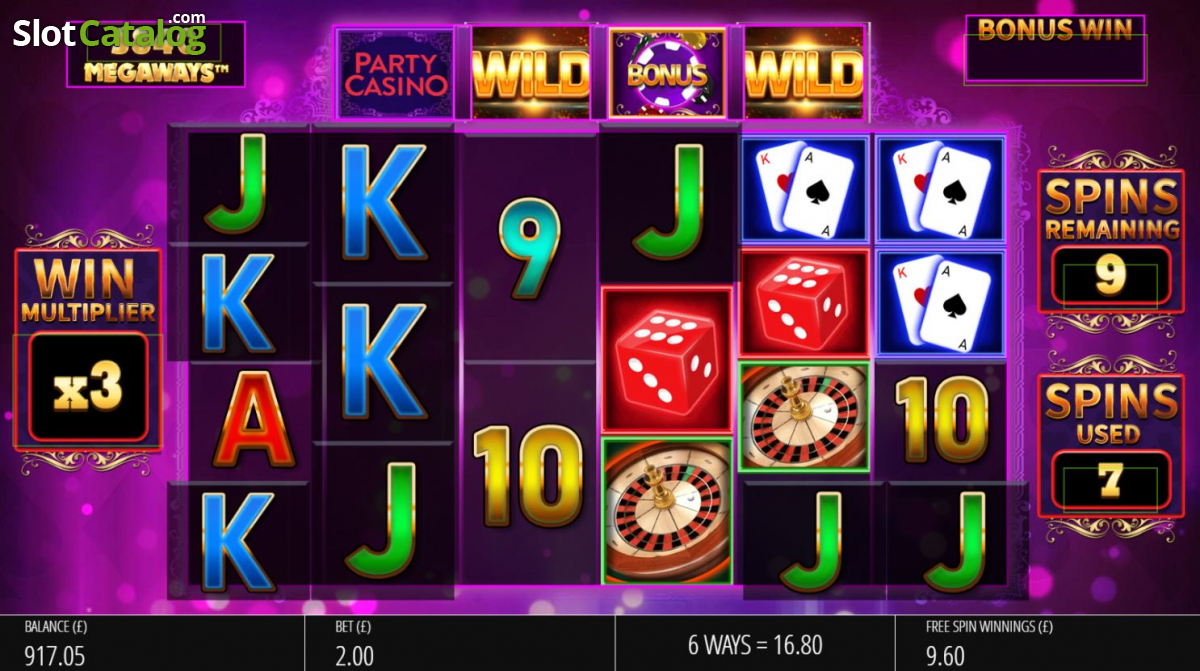Screen dimensions: 1200x671
Task: Click the large red dice symbol
Action: coord(667,361)
